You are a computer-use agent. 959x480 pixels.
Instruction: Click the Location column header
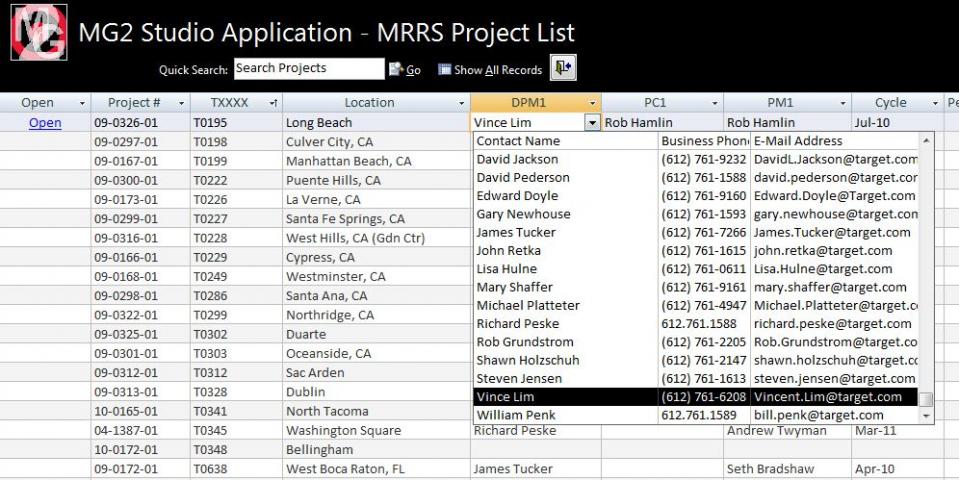377,103
